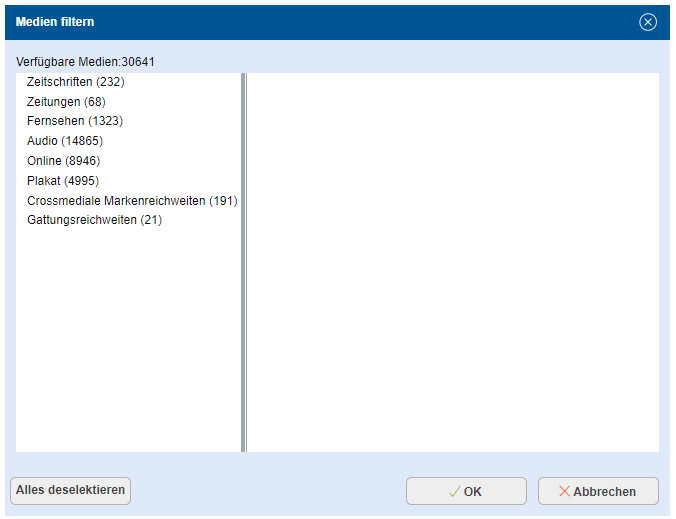The image size is (676, 519).
Task: Select Zeitungen (68) in the media list
Action: (x=66, y=102)
